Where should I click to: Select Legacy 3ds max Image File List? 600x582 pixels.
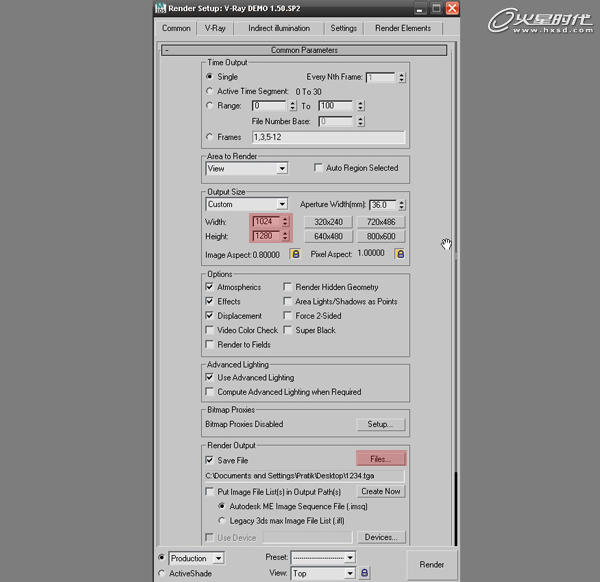[222, 520]
